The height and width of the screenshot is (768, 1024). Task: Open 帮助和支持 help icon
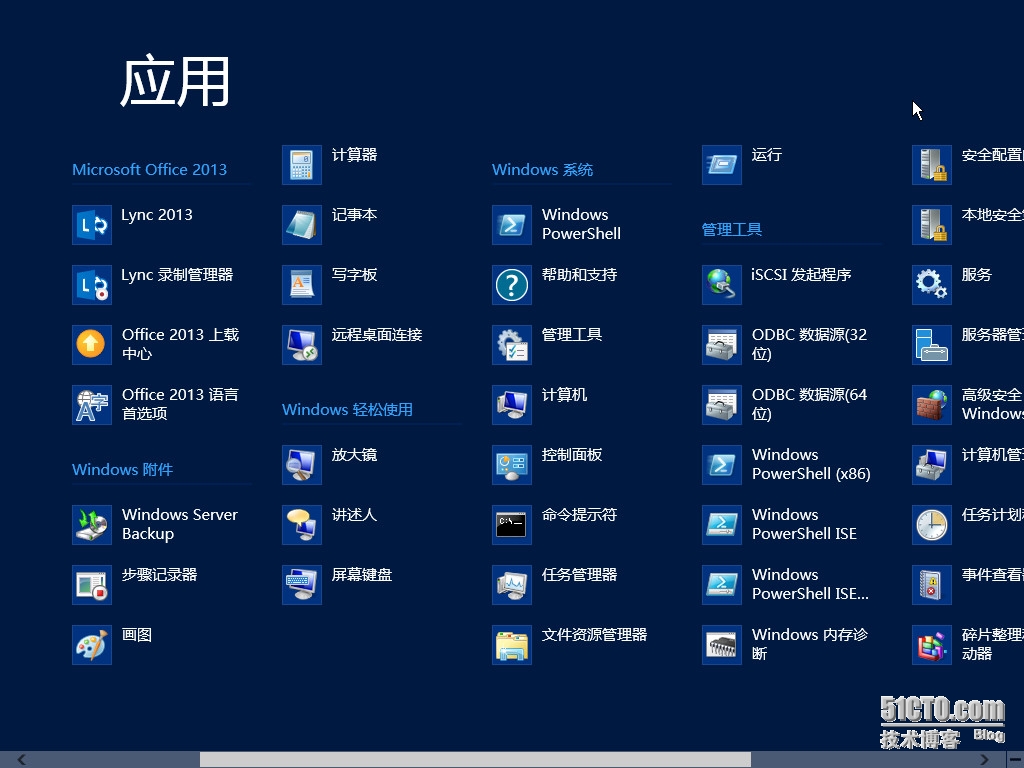(x=512, y=285)
